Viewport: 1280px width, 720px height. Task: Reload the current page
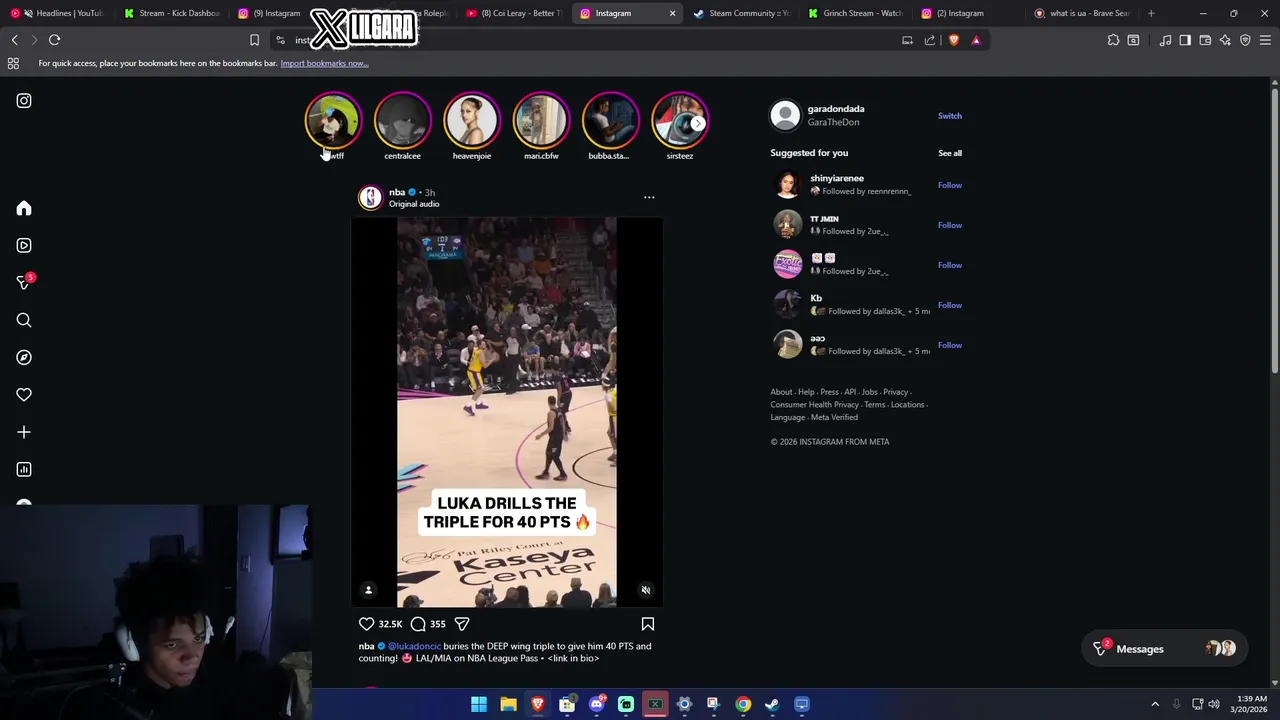54,40
